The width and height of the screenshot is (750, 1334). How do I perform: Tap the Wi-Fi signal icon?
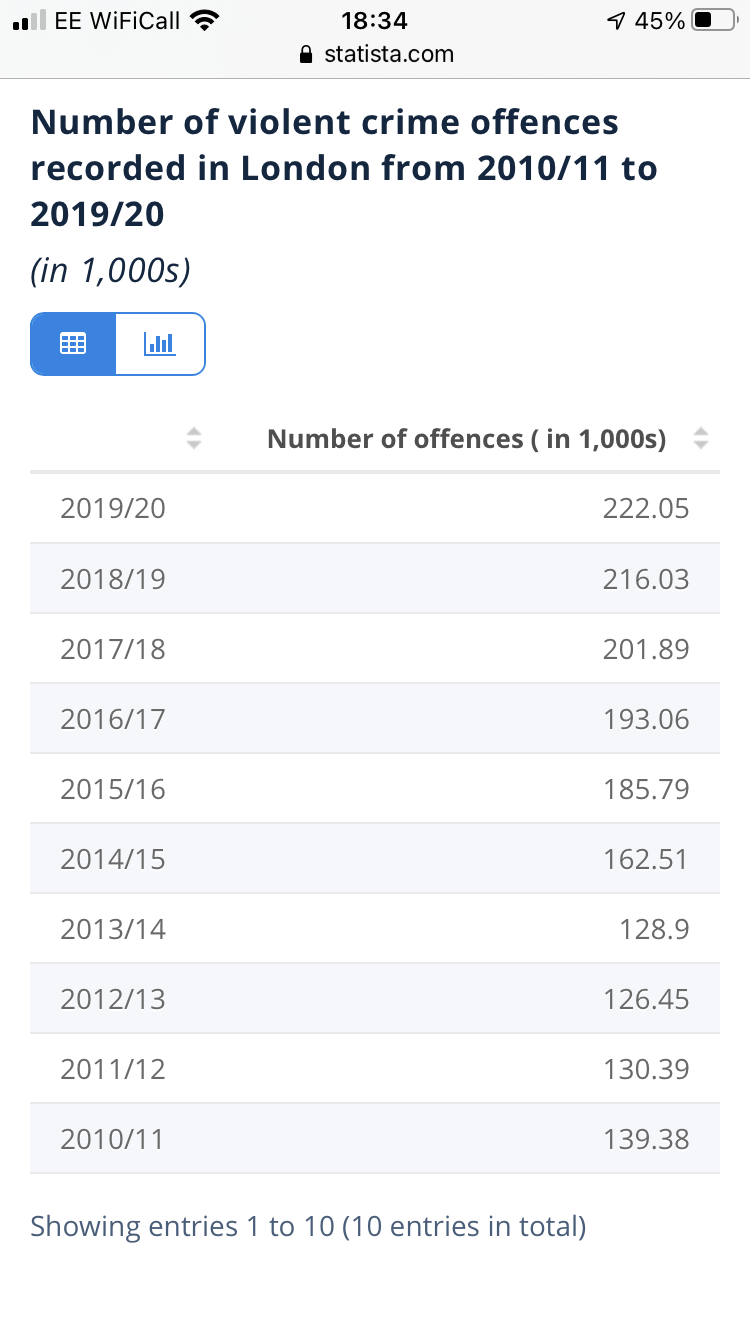point(205,20)
